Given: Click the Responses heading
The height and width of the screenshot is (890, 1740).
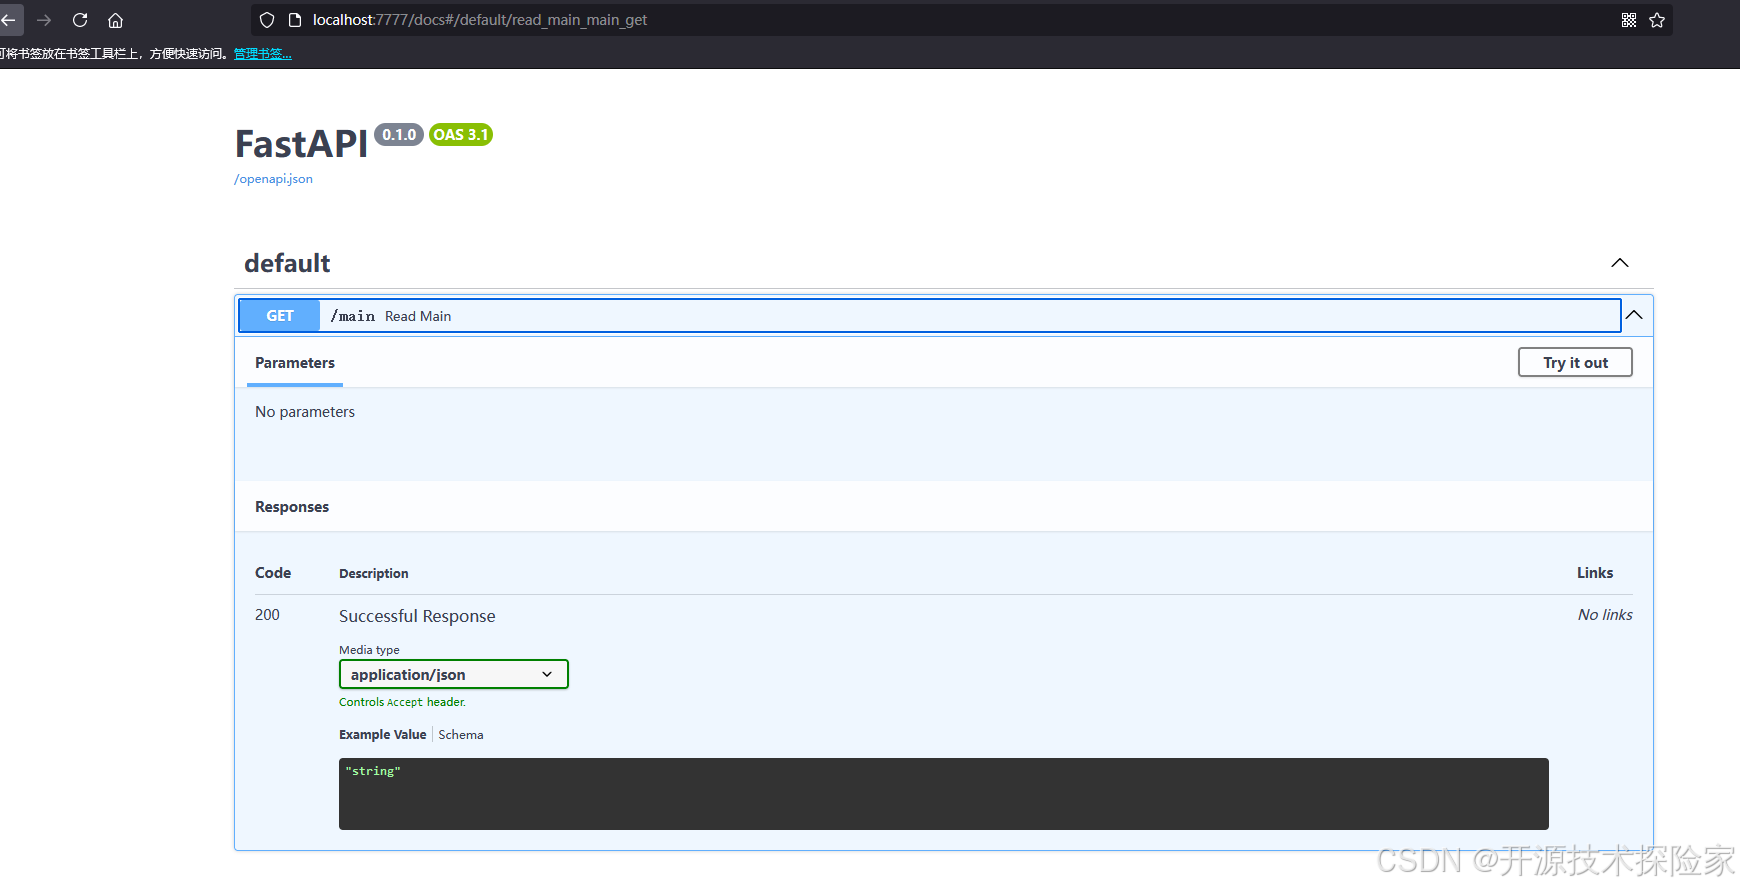Looking at the screenshot, I should point(292,507).
